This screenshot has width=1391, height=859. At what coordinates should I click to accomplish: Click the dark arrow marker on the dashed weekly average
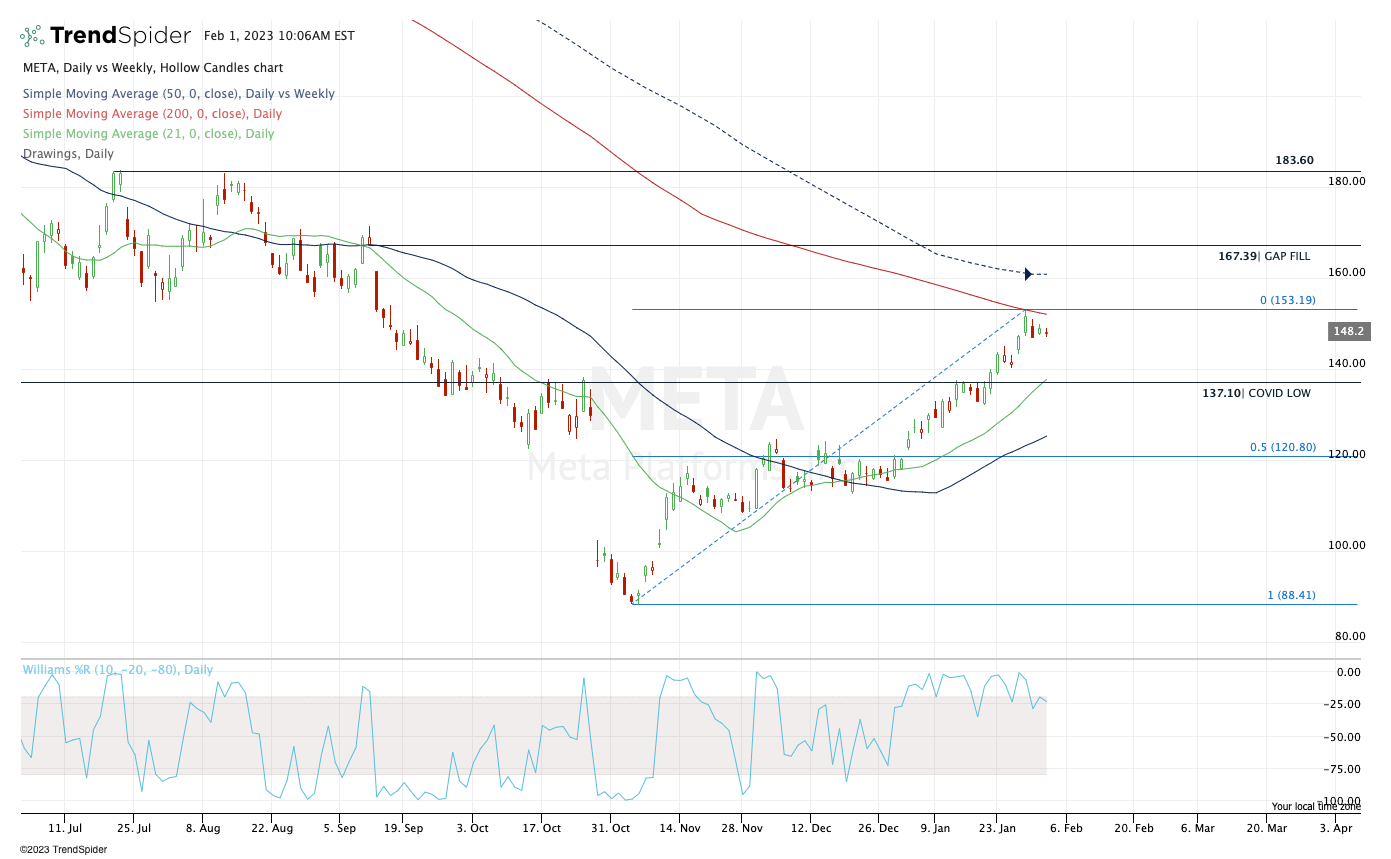pyautogui.click(x=1028, y=274)
